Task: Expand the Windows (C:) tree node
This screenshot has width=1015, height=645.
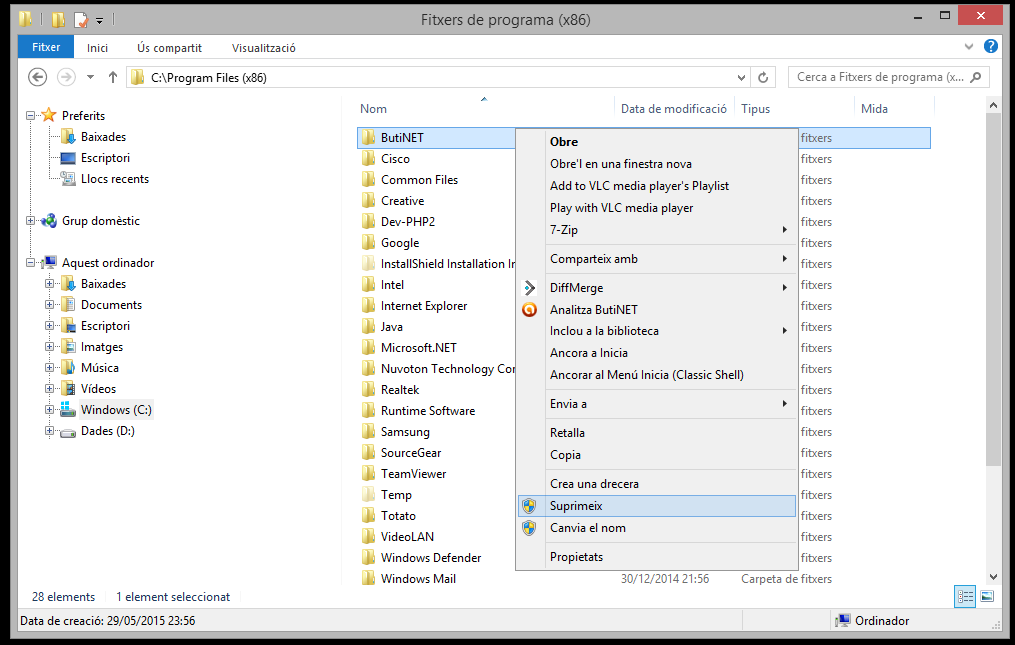Action: pos(49,409)
